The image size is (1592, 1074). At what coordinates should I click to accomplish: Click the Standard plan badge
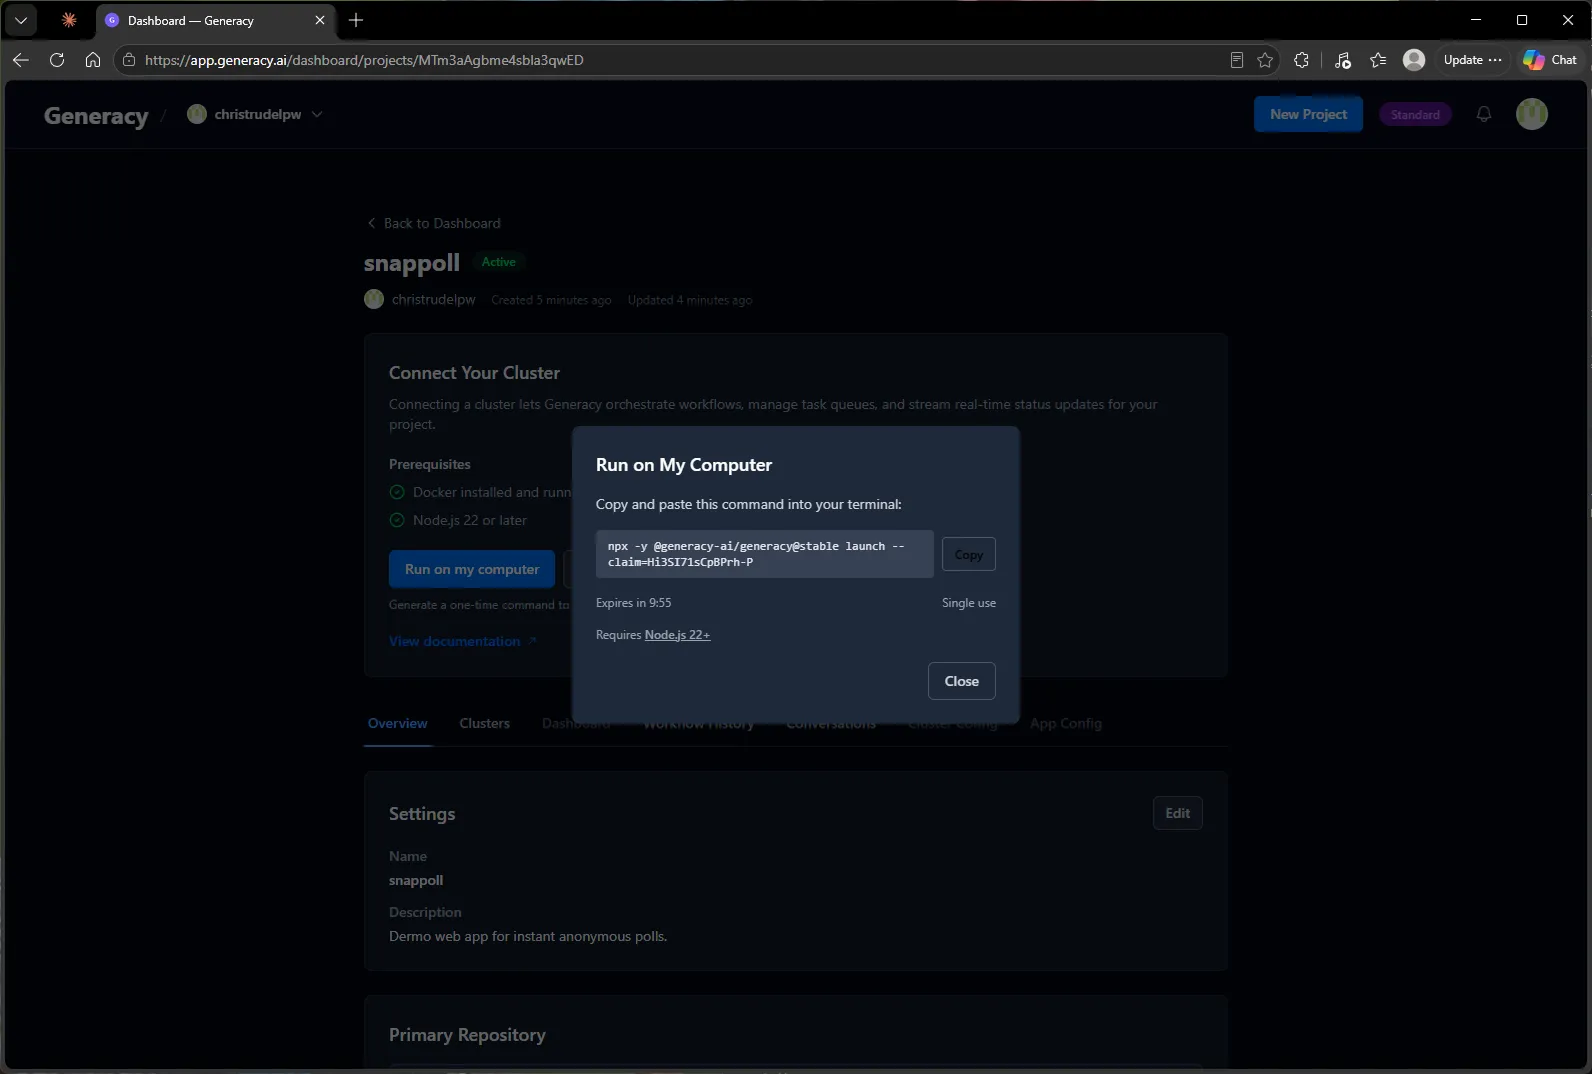click(x=1415, y=115)
